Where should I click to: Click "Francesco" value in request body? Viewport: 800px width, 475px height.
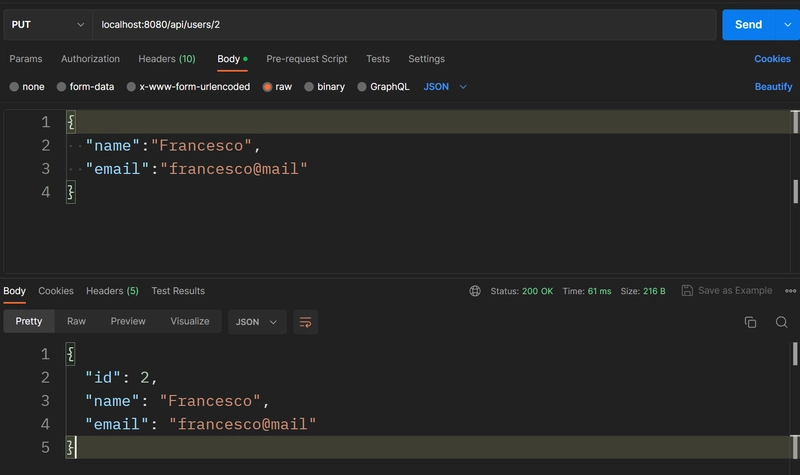[201, 145]
